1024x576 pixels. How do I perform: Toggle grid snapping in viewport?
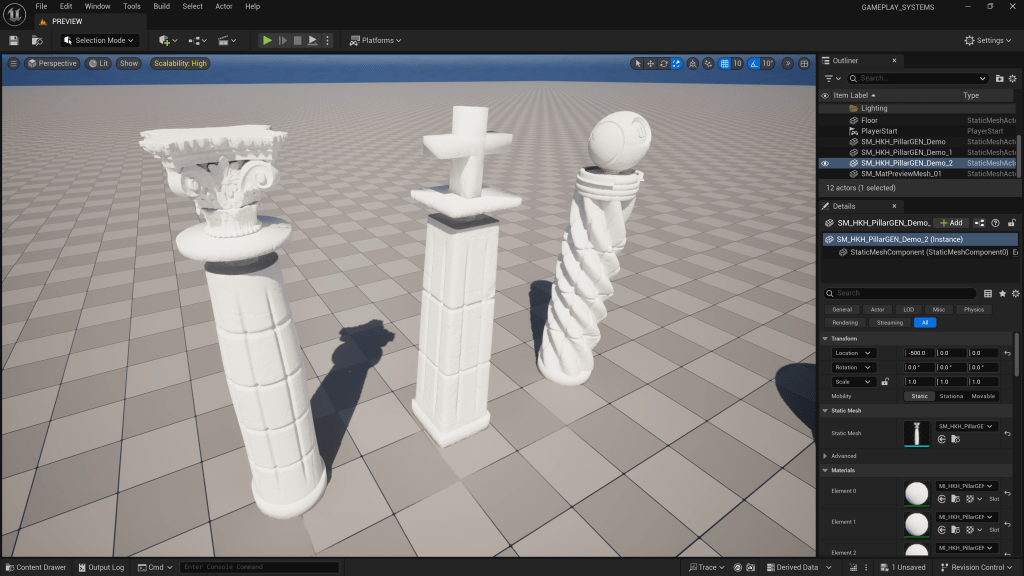click(x=726, y=63)
